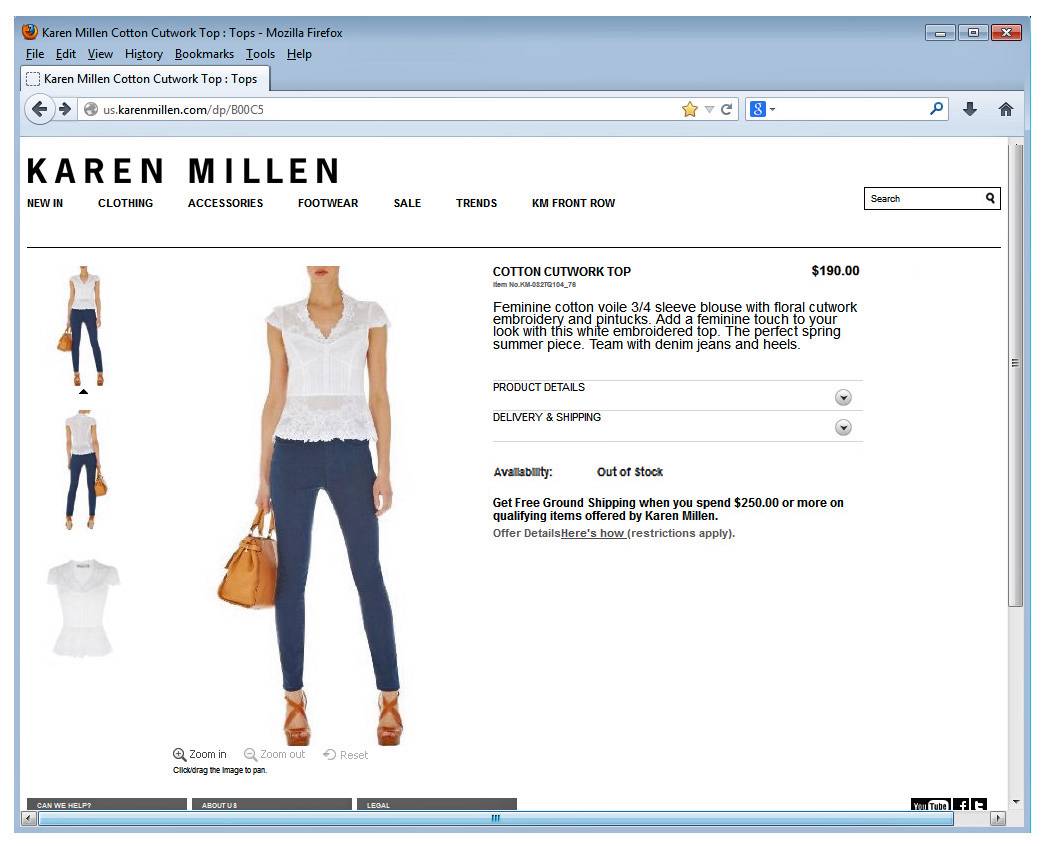Click the KAREN MILLEN logo
Screen dimensions: 1043x846
pyautogui.click(x=184, y=170)
